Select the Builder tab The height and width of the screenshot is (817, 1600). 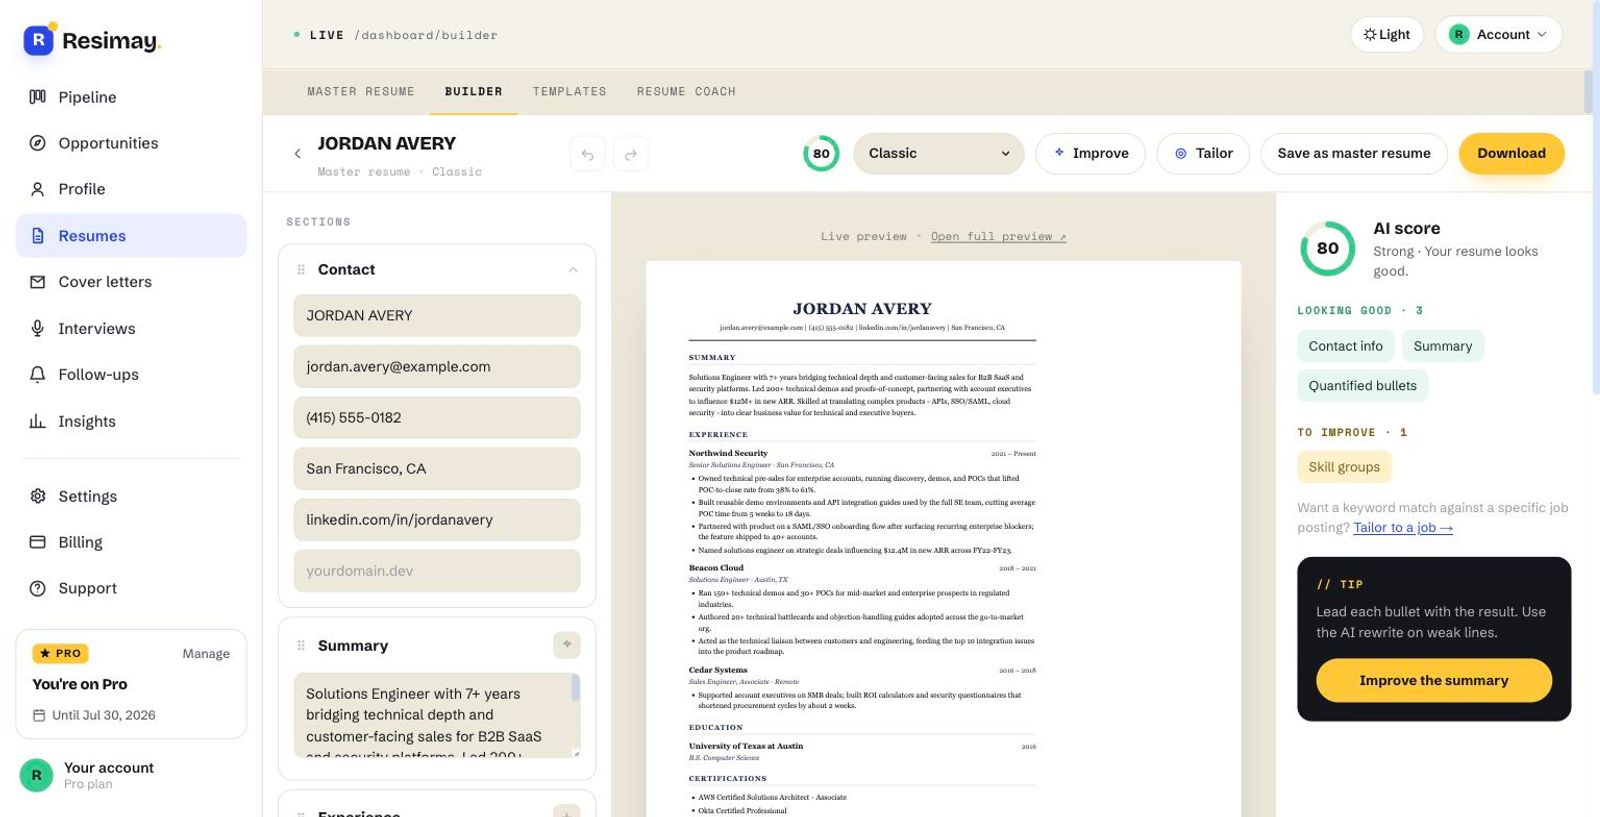(x=474, y=92)
